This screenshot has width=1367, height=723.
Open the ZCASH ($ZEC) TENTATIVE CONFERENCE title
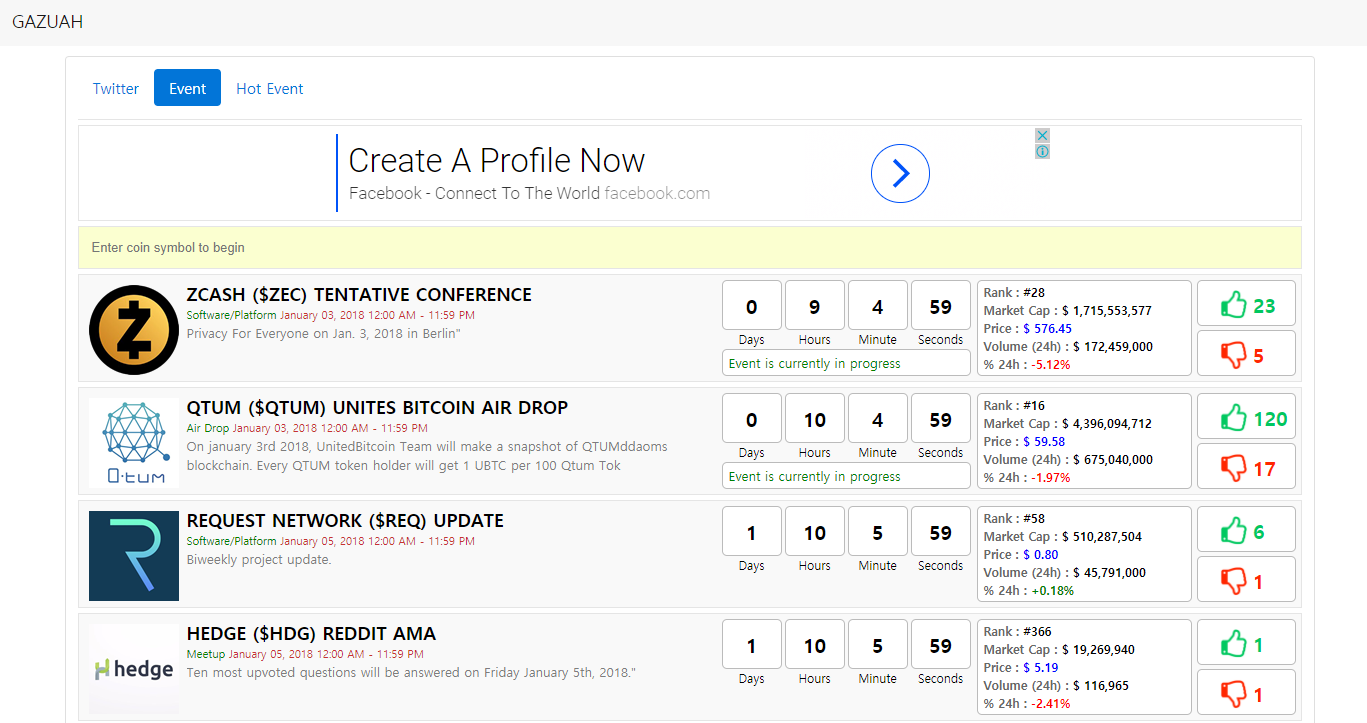[359, 295]
